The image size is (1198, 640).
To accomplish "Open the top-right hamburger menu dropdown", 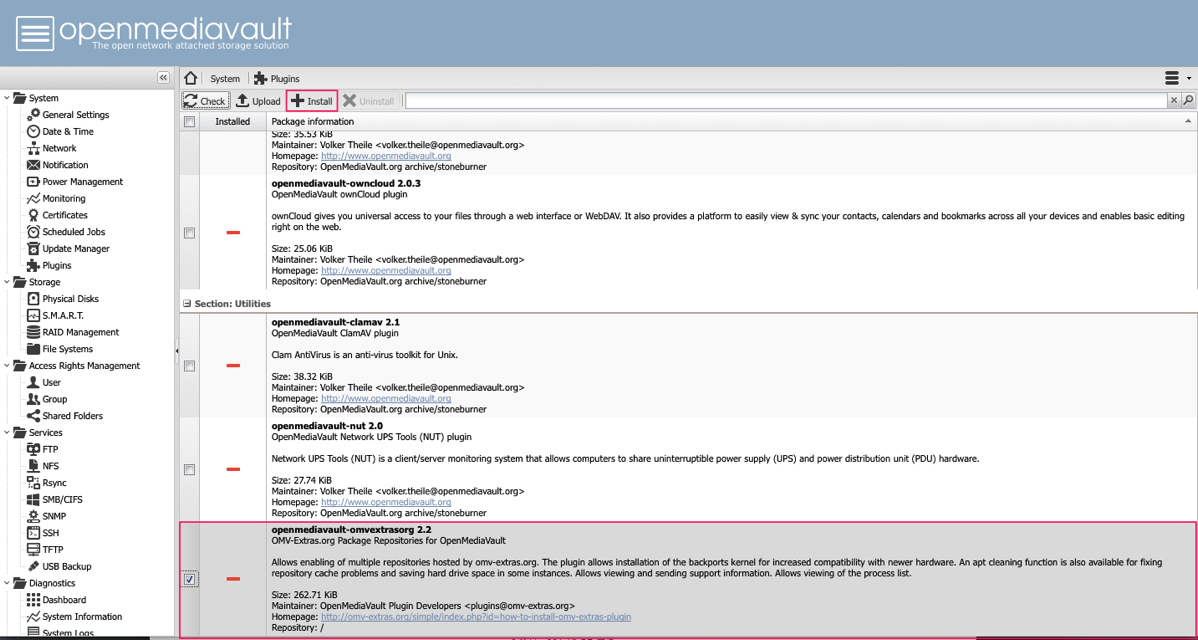I will click(1177, 78).
